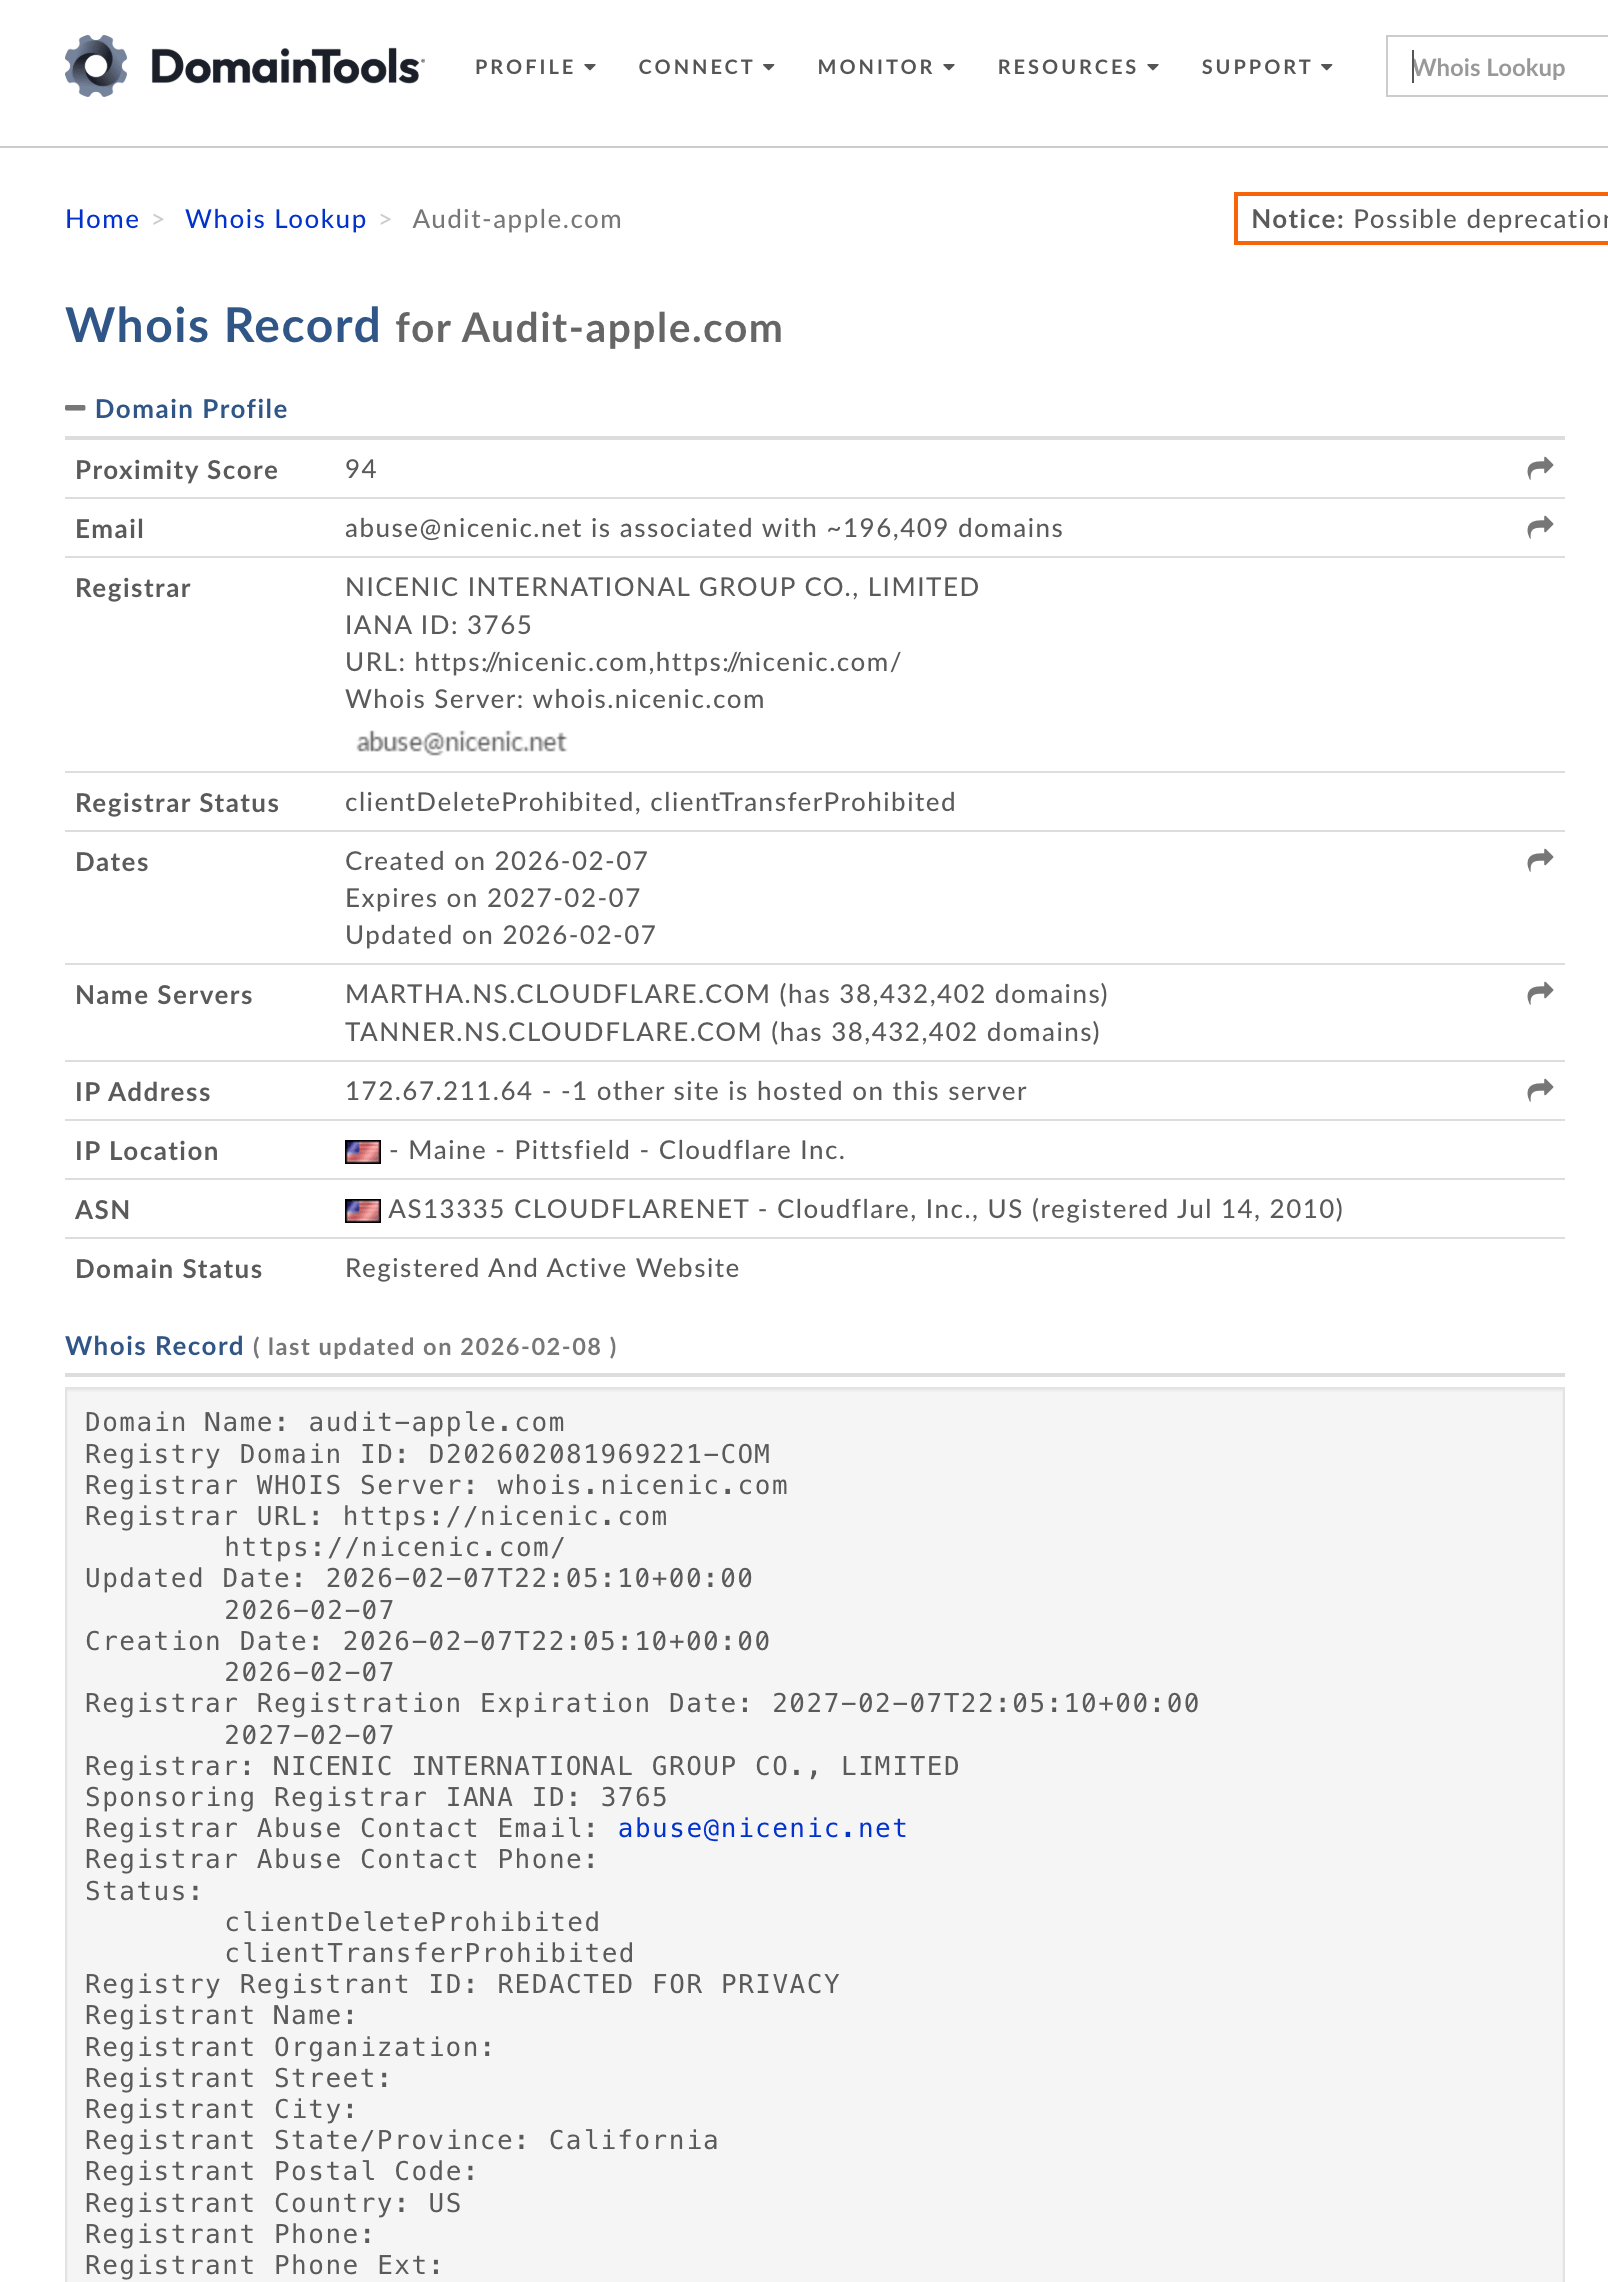This screenshot has width=1608, height=2282.
Task: Click the abuse@nicenic.net email link in raw record
Action: click(x=762, y=1828)
